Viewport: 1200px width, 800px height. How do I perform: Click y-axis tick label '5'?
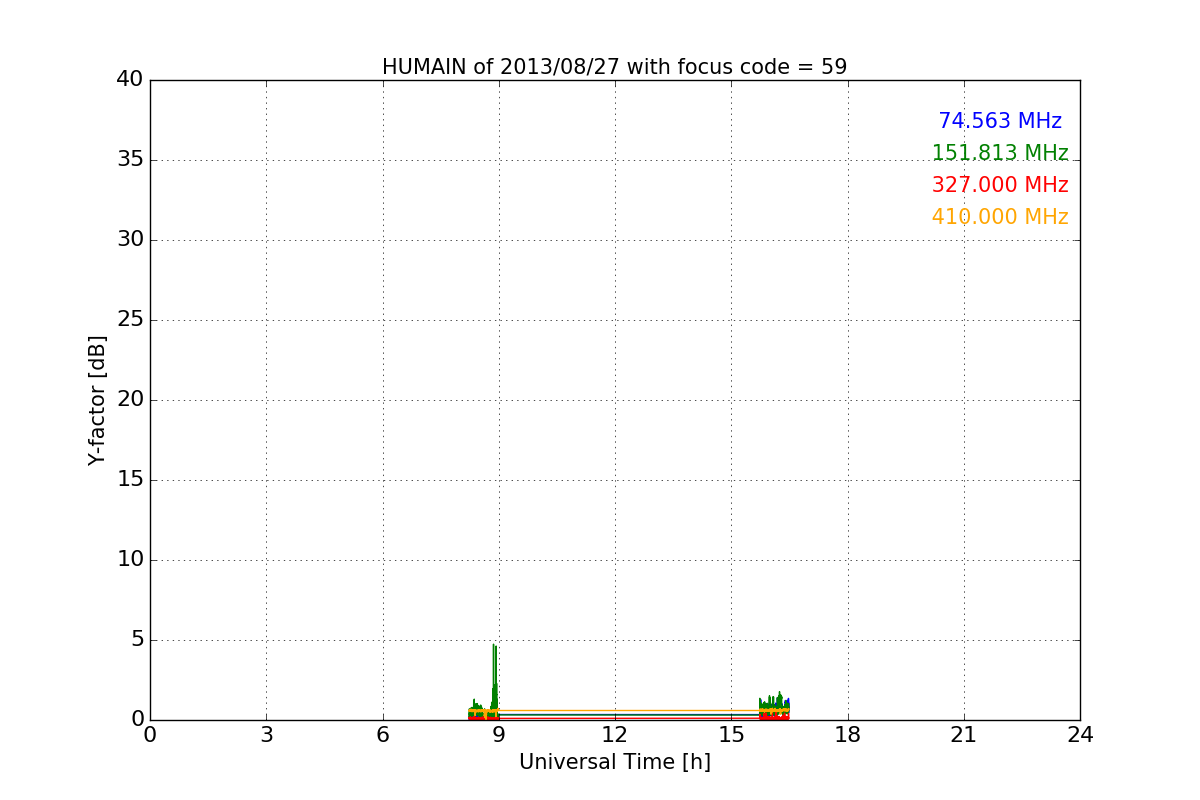(137, 640)
